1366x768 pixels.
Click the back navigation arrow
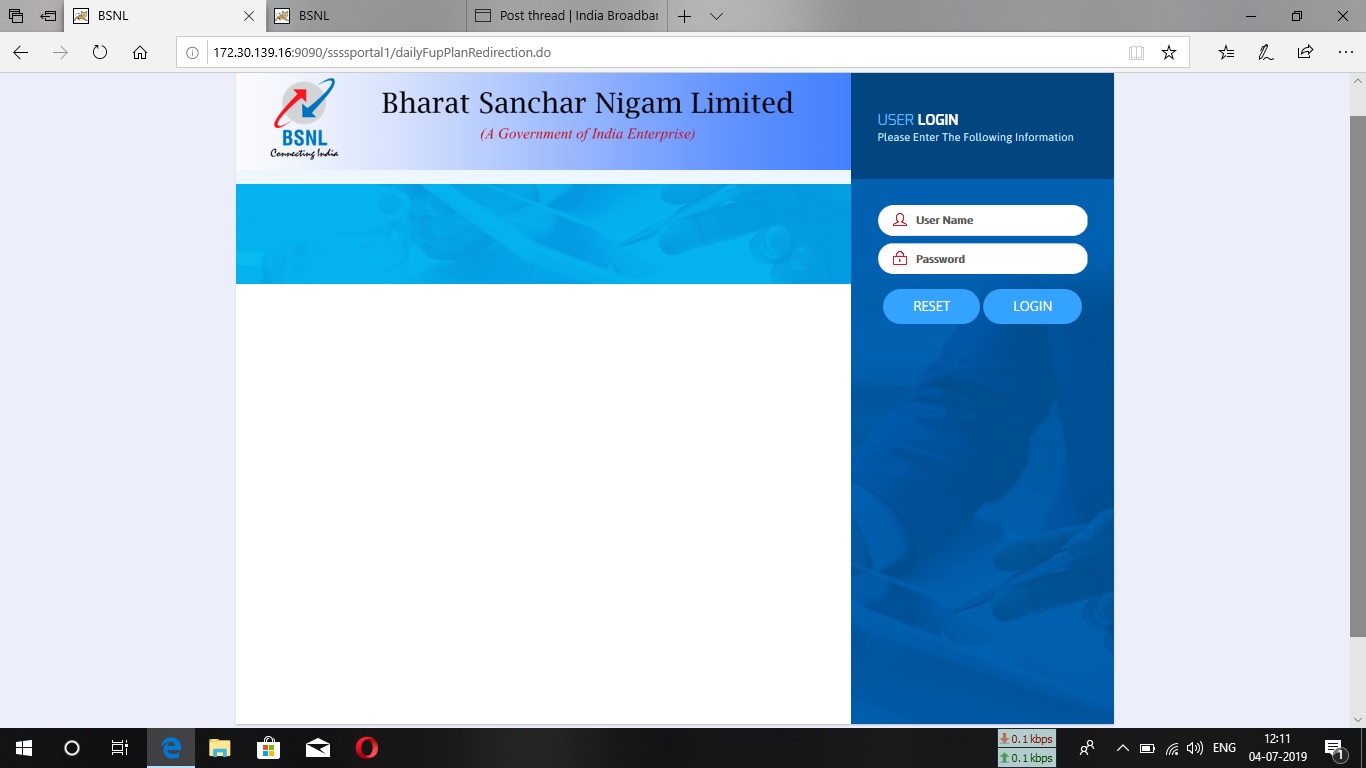tap(20, 53)
